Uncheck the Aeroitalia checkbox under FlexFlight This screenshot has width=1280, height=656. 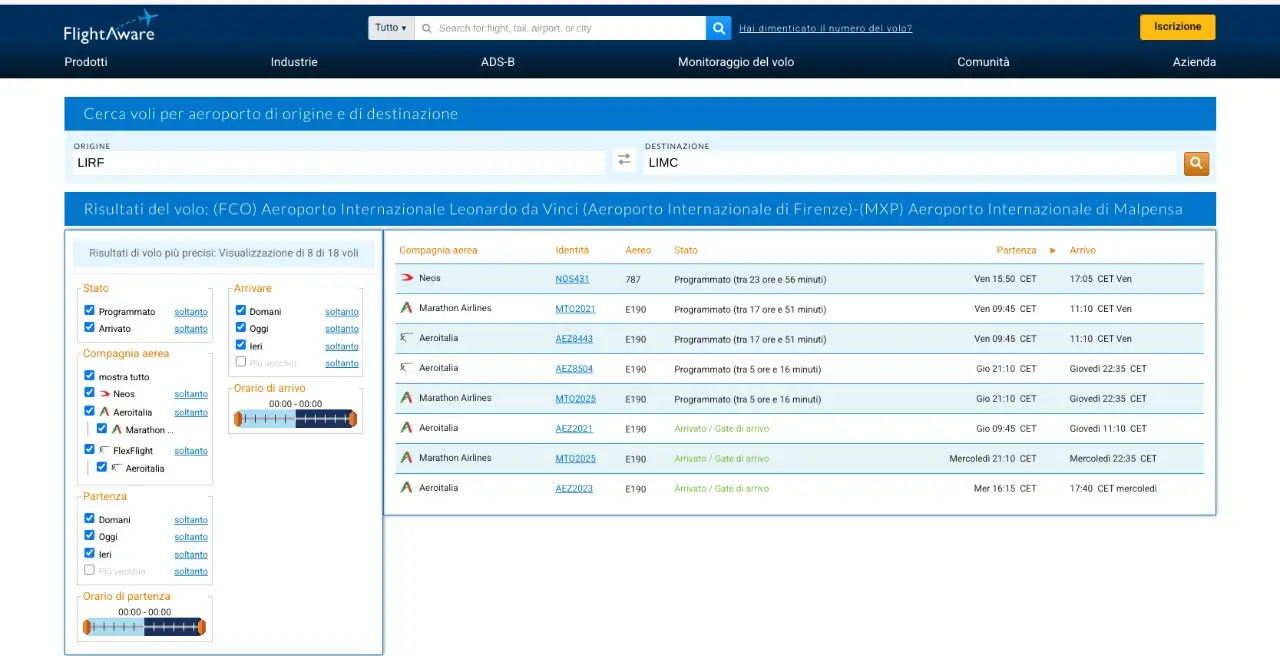pos(102,467)
